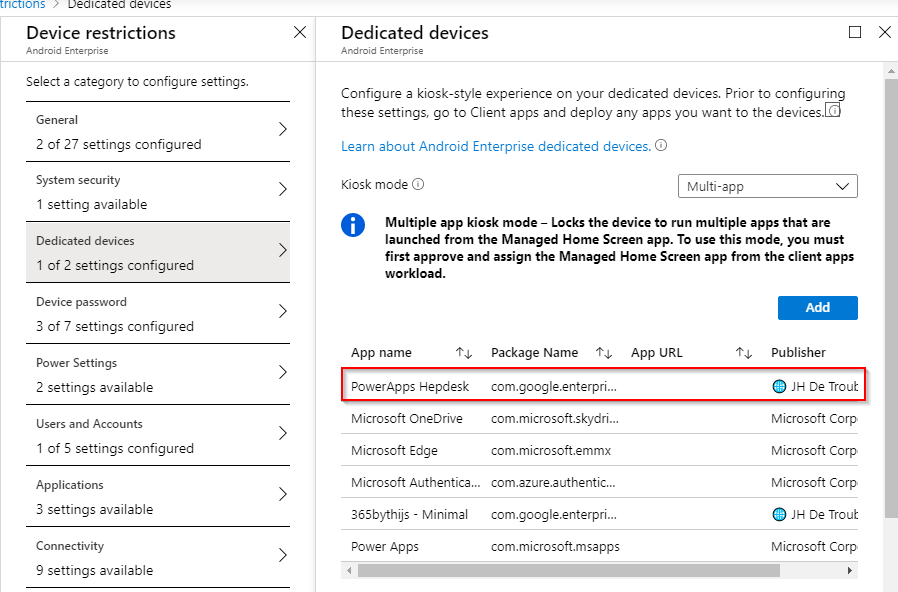
Task: Expand the Device password category
Action: click(157, 313)
